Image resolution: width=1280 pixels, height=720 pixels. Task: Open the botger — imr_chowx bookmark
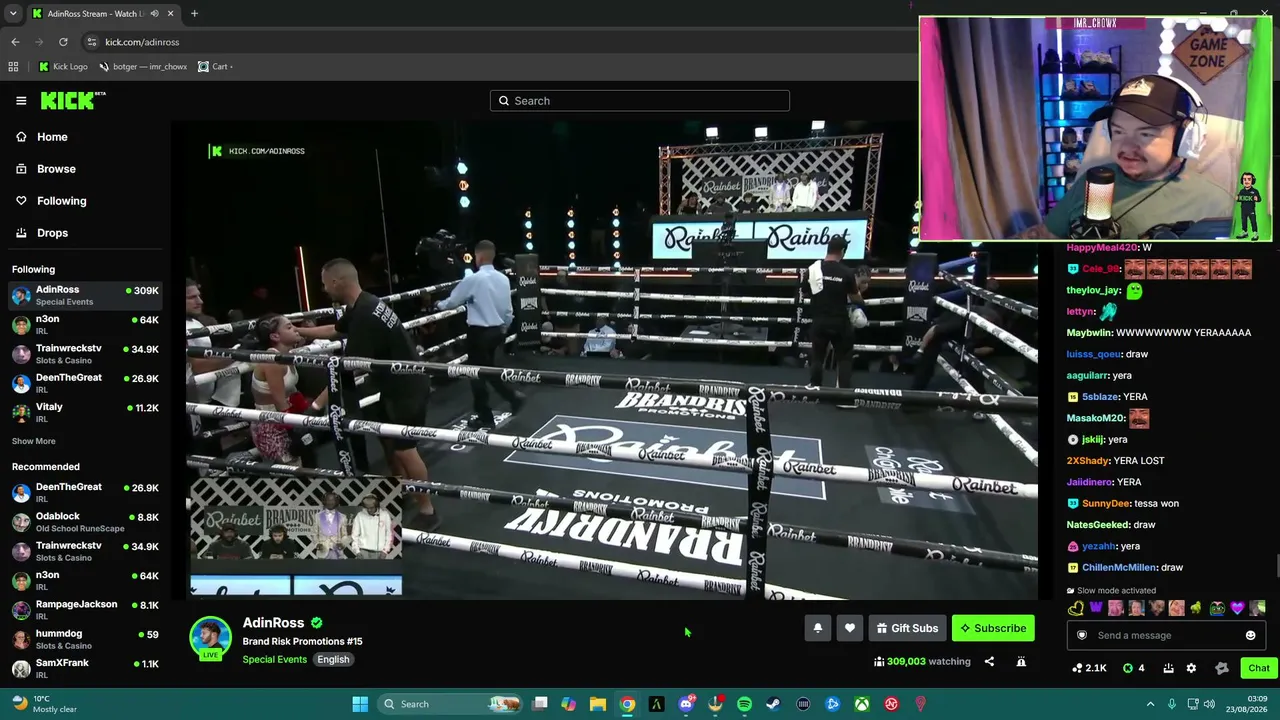[143, 67]
